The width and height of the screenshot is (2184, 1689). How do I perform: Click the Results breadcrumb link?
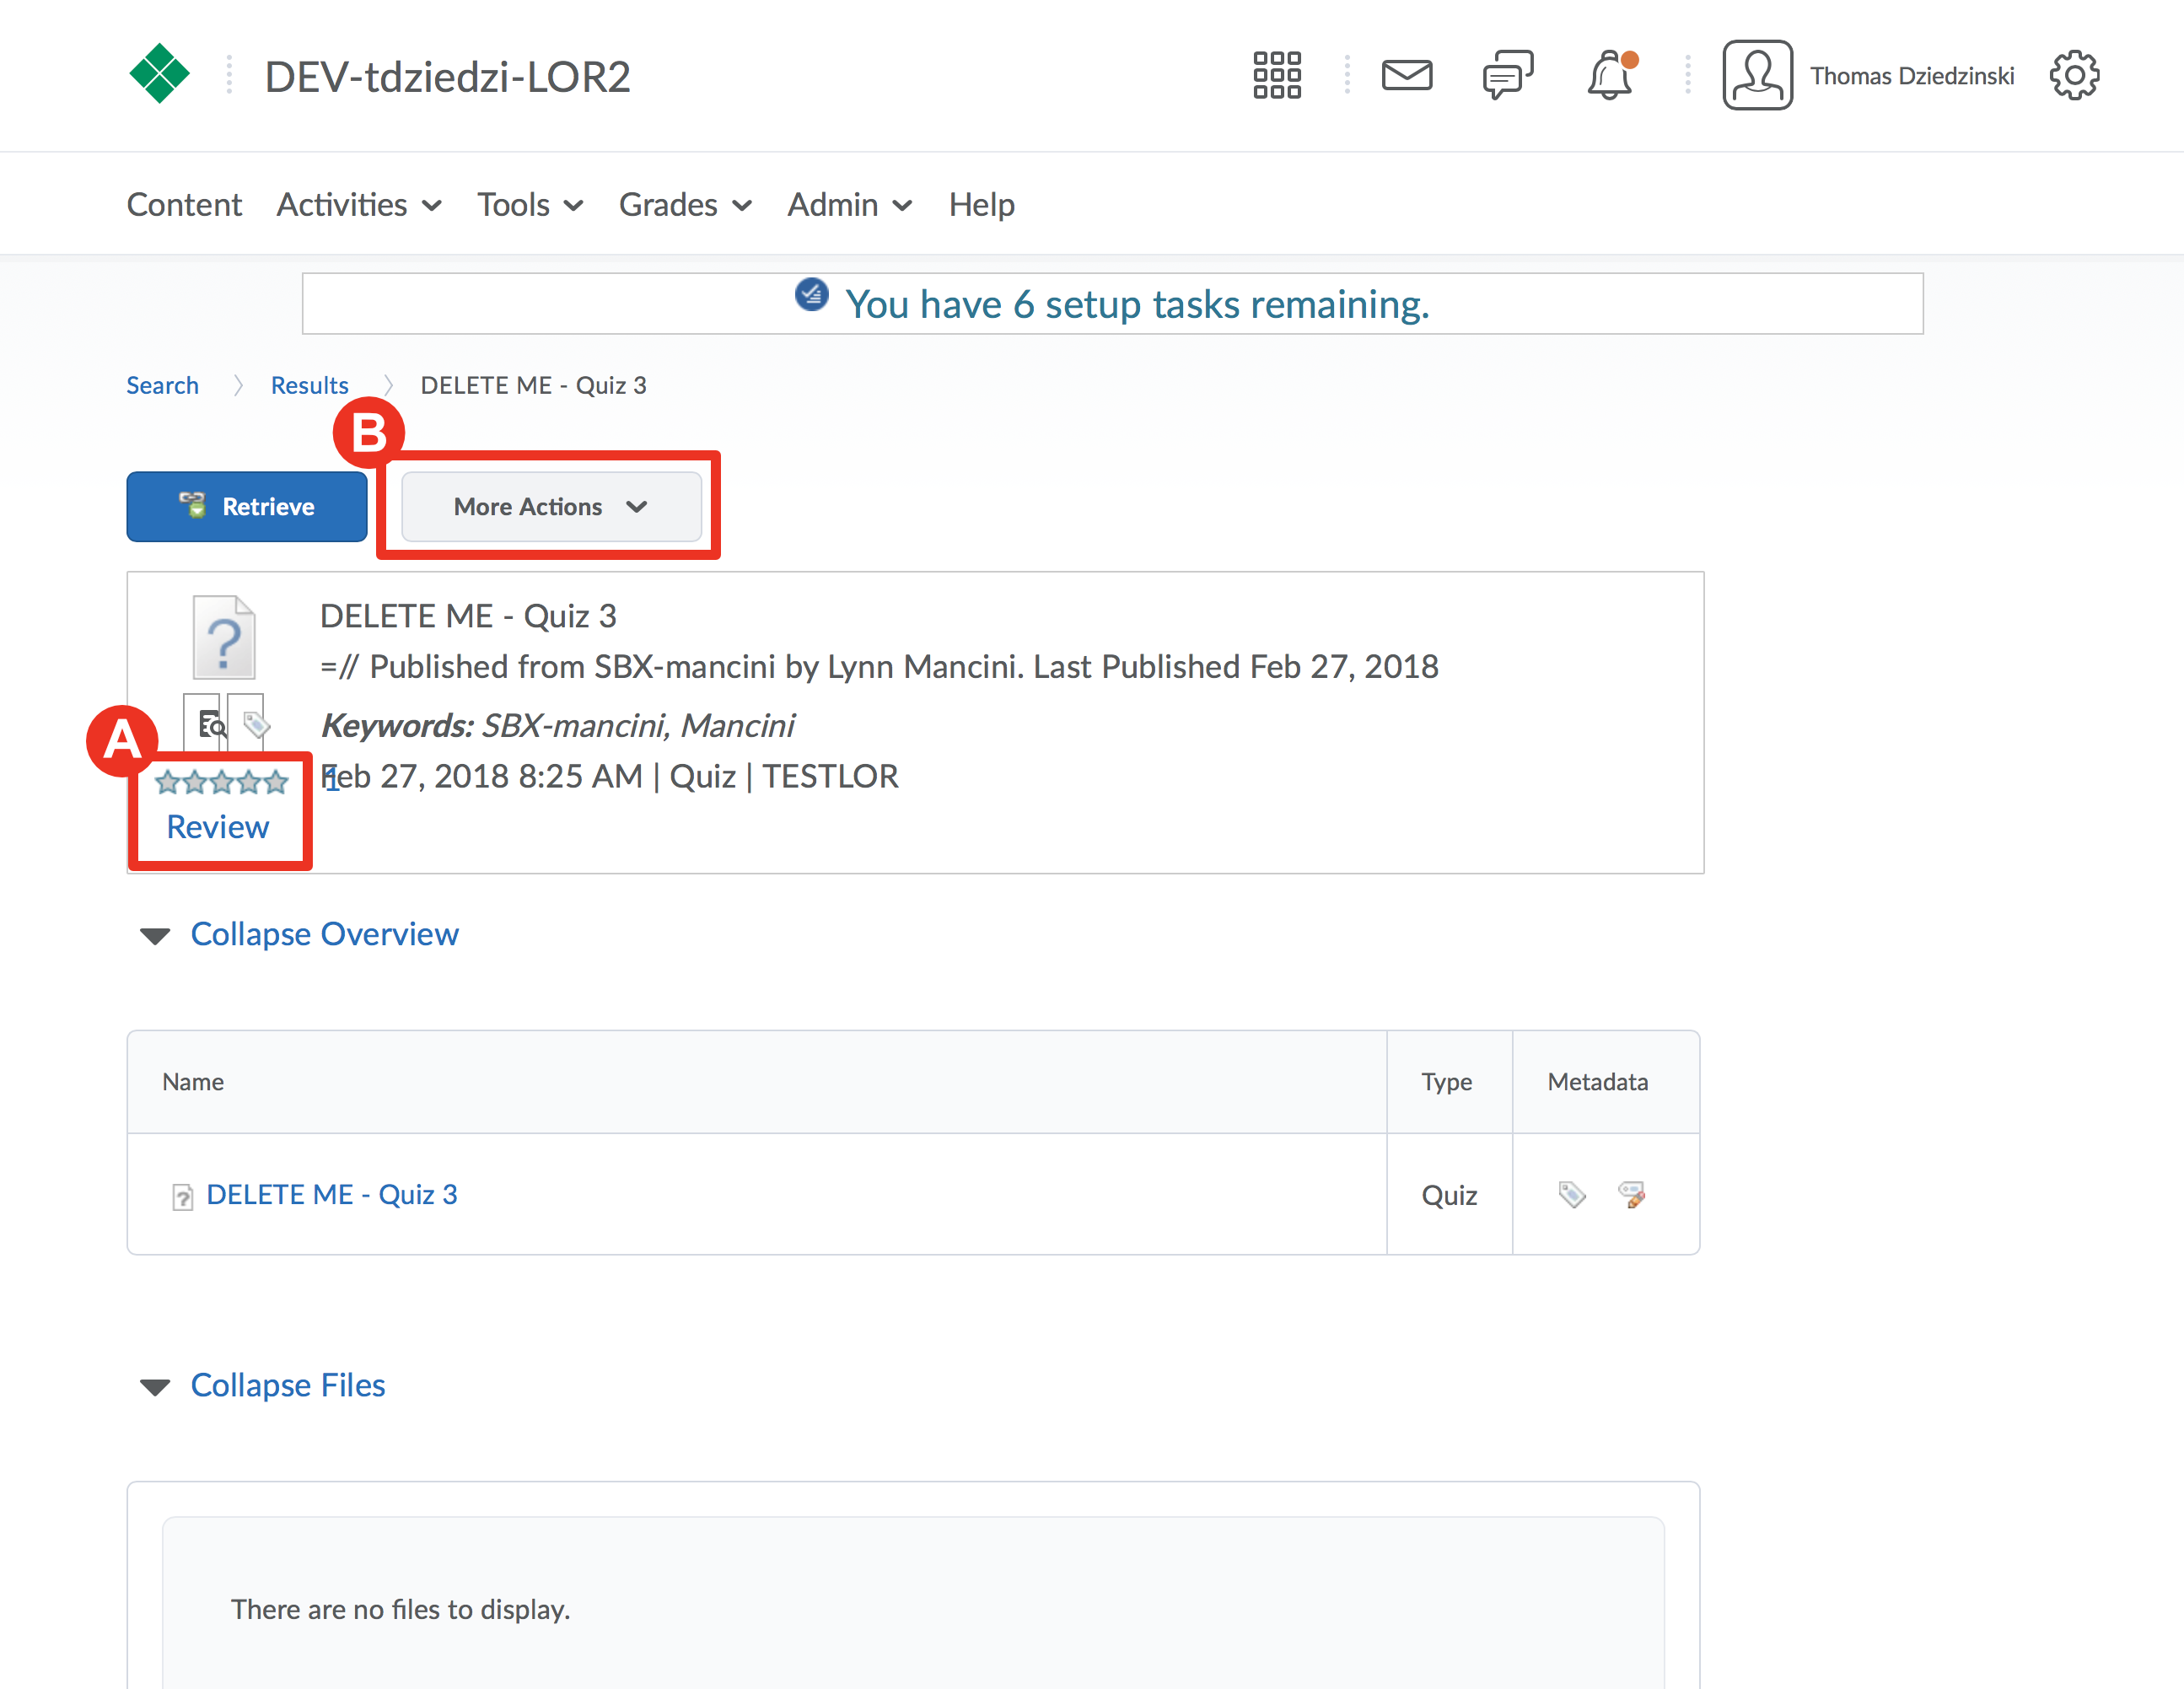tap(309, 386)
